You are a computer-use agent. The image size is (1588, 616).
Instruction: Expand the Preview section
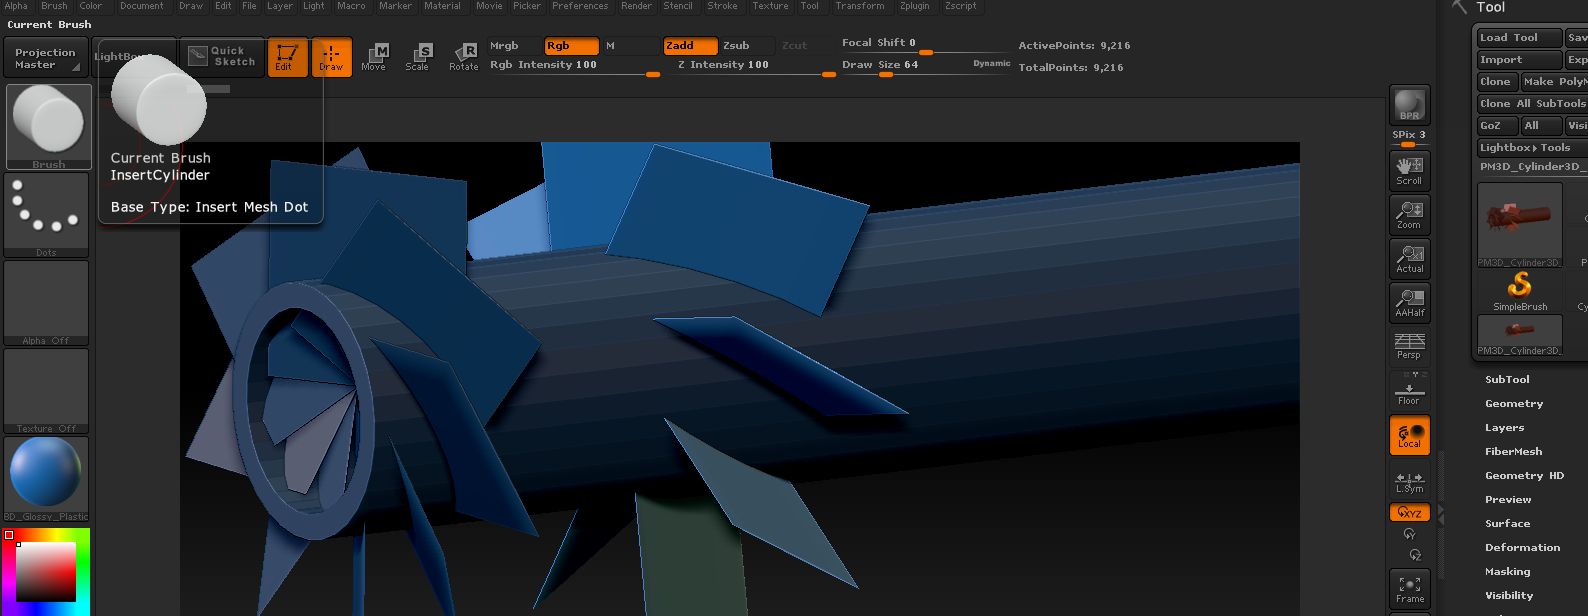pyautogui.click(x=1508, y=500)
